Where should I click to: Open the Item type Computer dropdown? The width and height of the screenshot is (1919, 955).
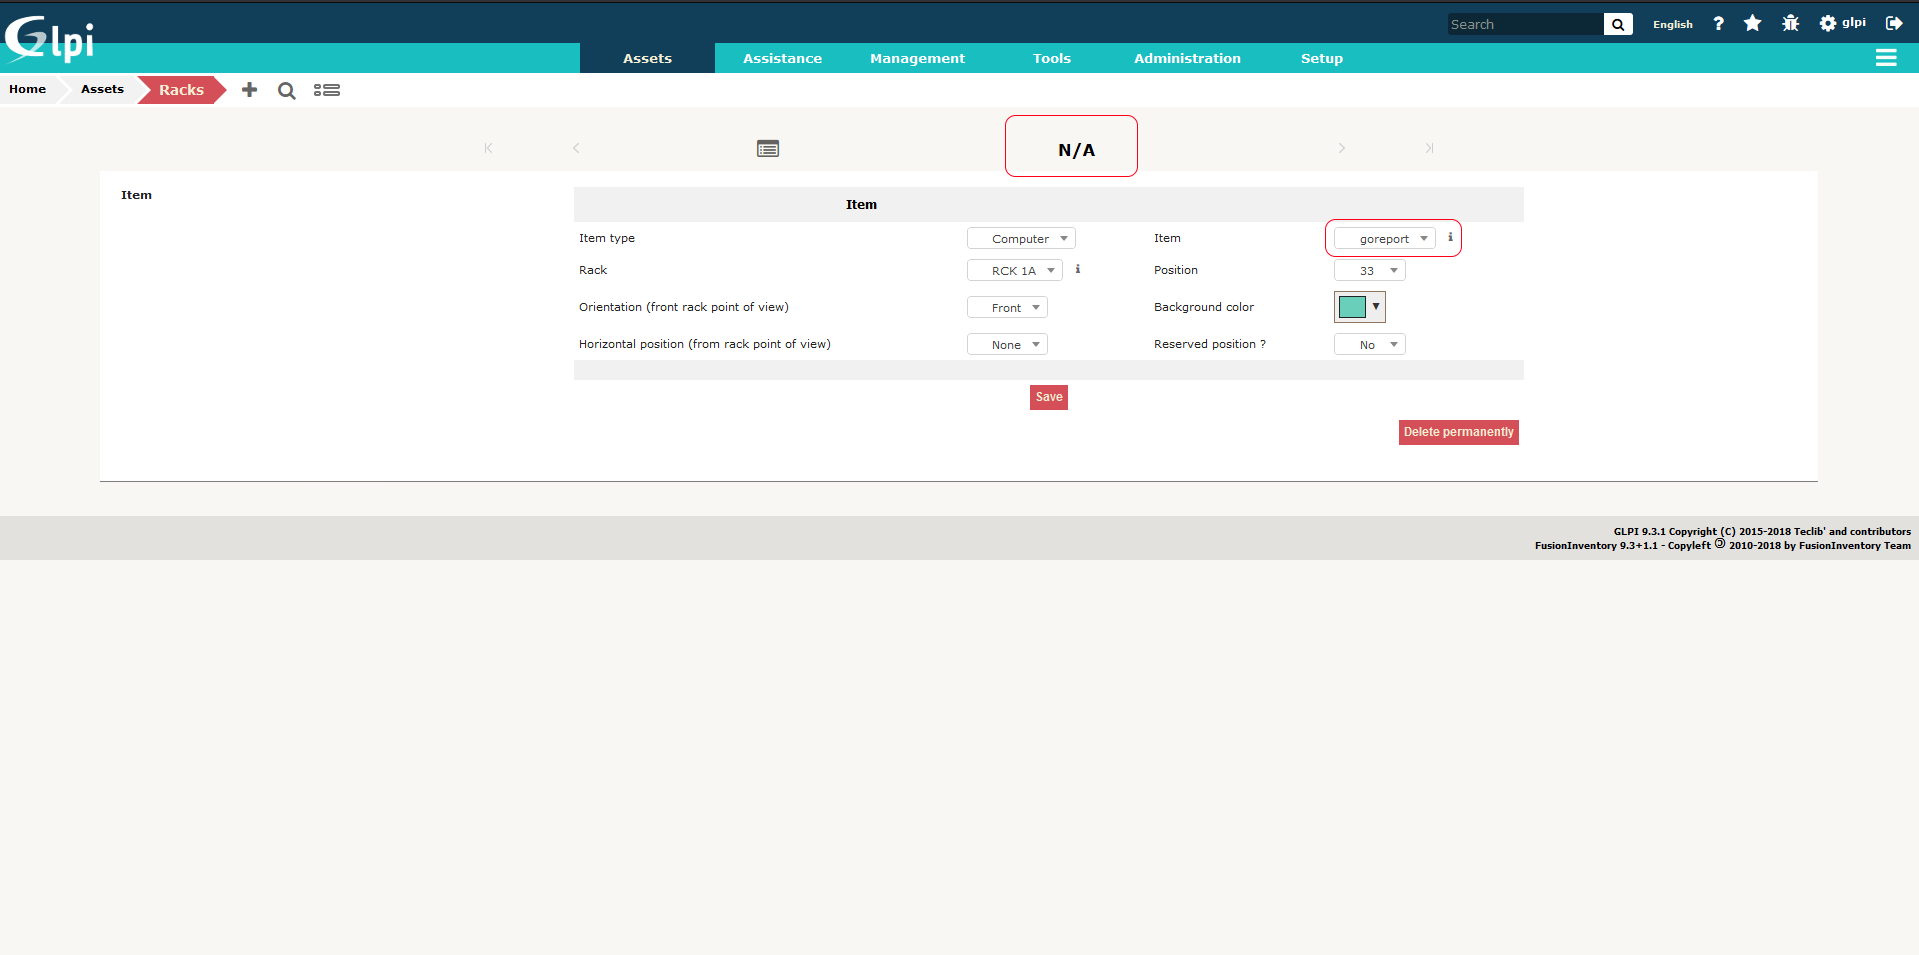tap(1021, 238)
